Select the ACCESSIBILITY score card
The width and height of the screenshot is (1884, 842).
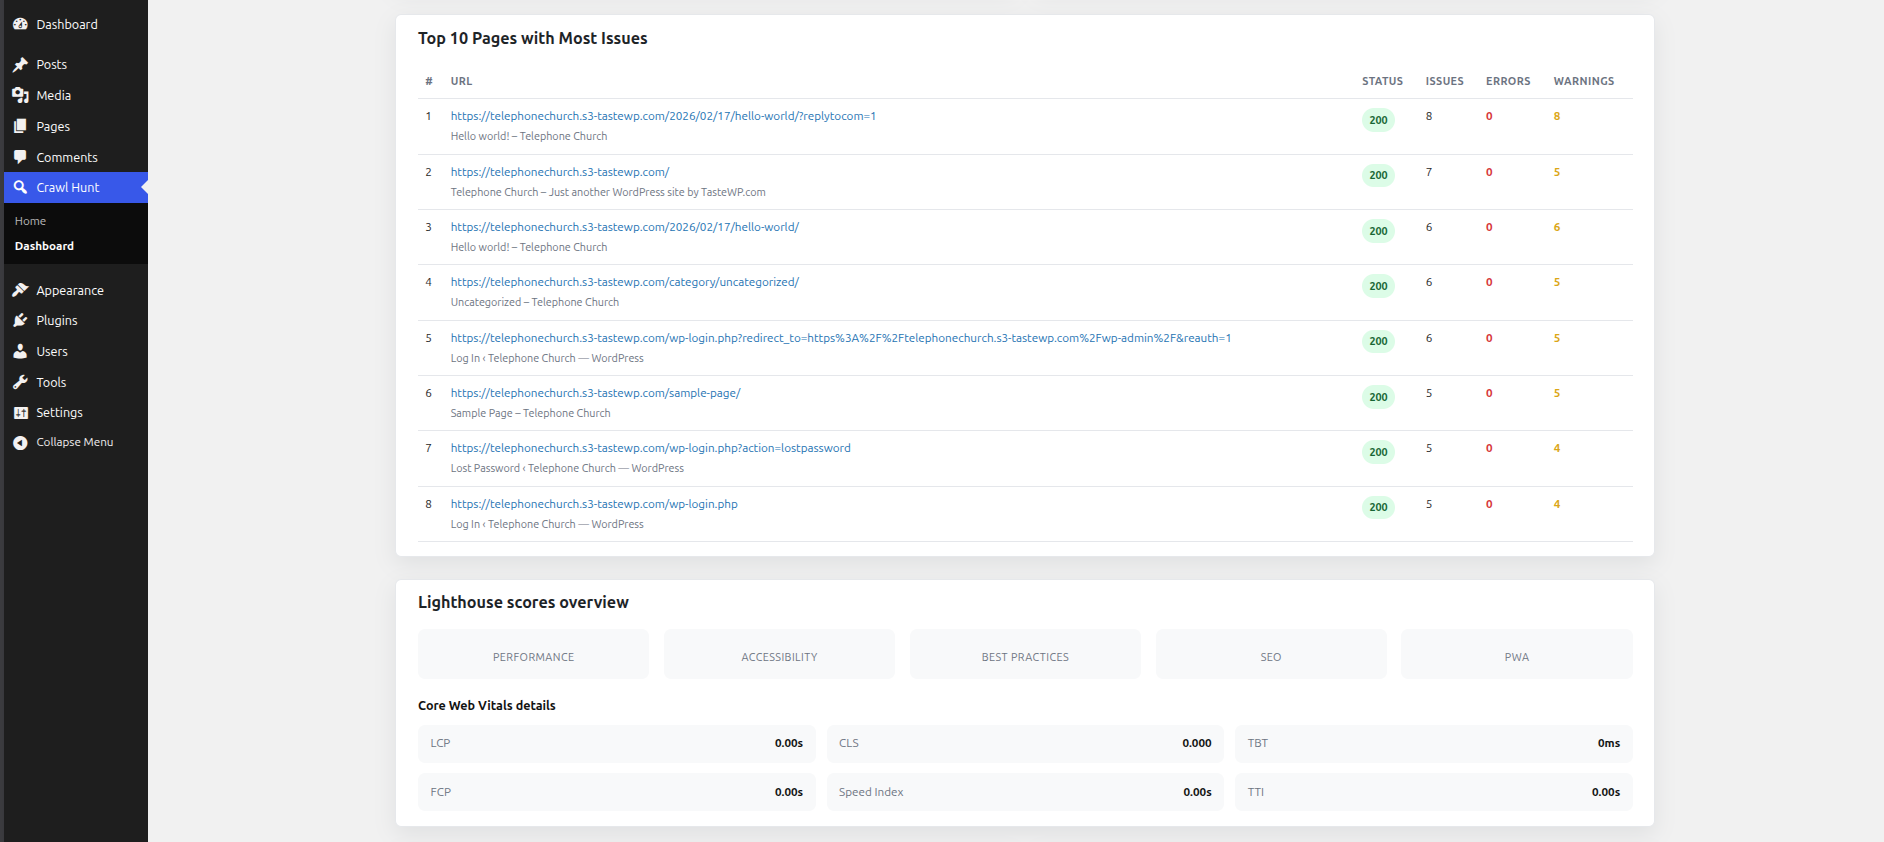tap(779, 654)
